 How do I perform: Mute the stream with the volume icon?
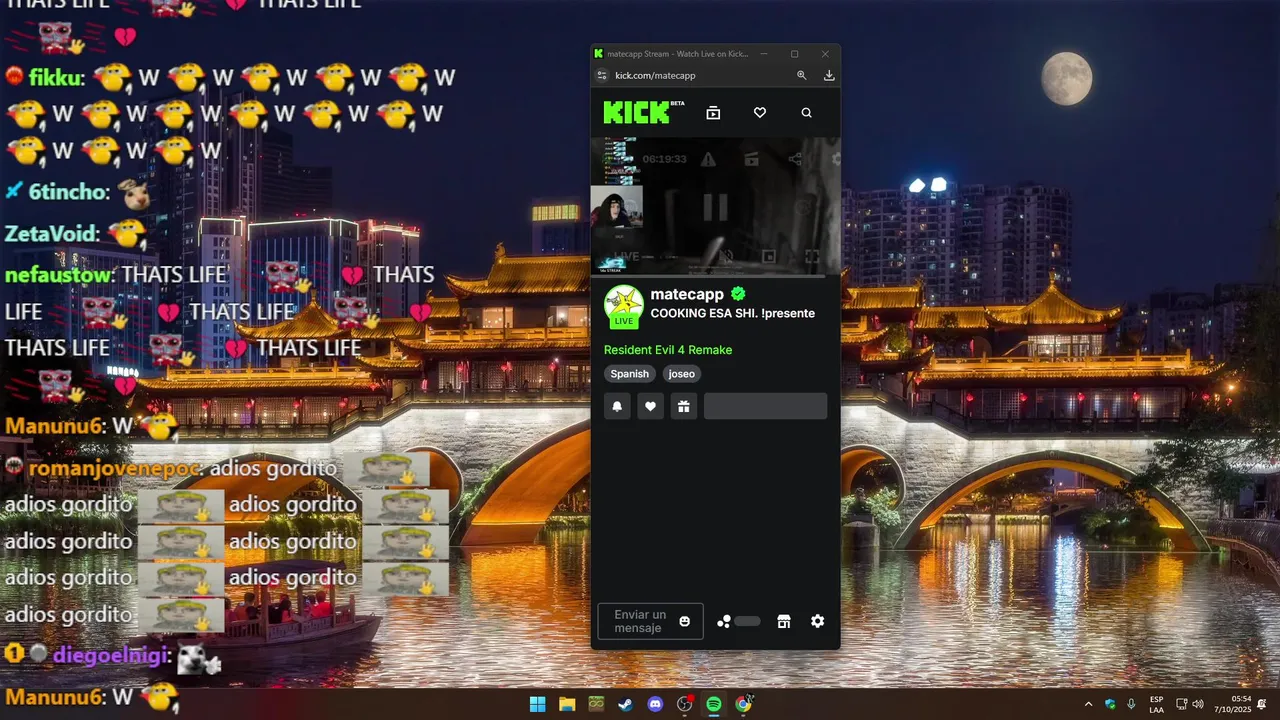pyautogui.click(x=726, y=256)
